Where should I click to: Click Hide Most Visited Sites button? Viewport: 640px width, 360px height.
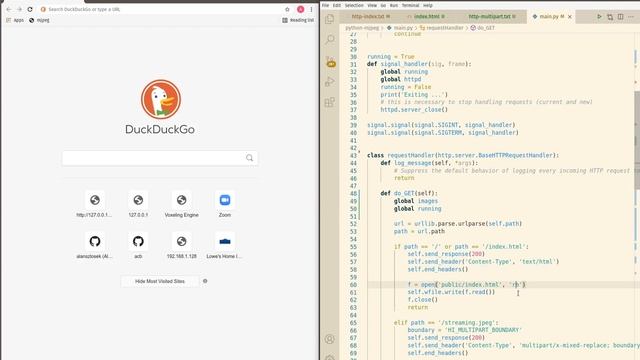[x=160, y=281]
